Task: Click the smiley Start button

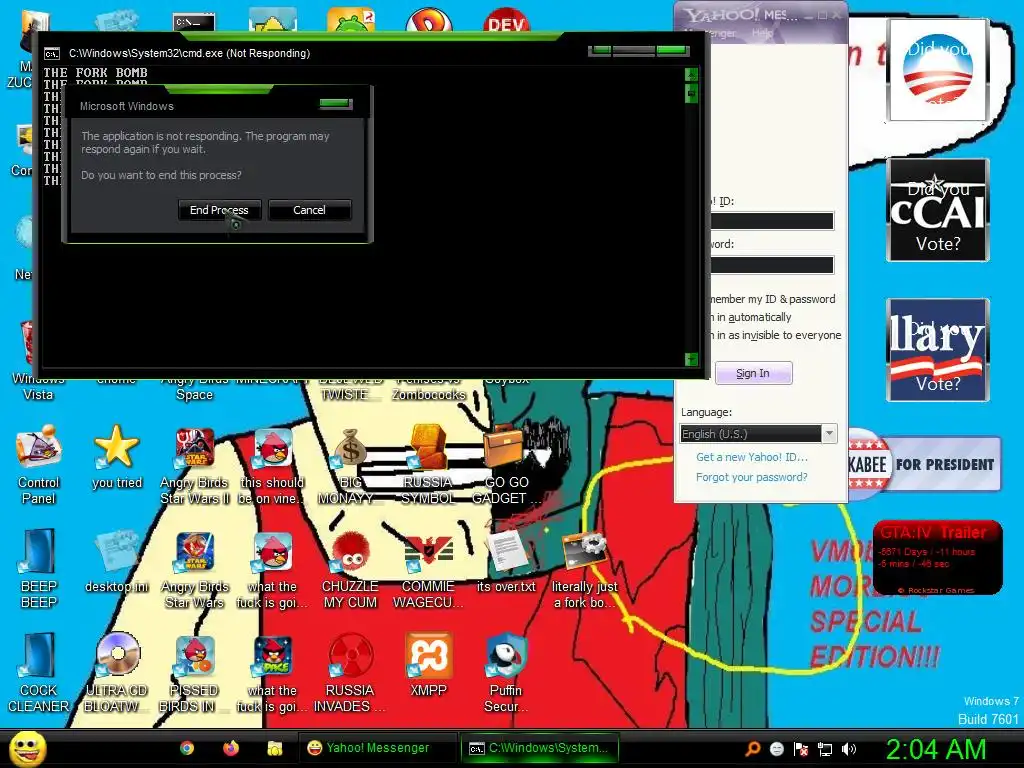Action: point(27,748)
